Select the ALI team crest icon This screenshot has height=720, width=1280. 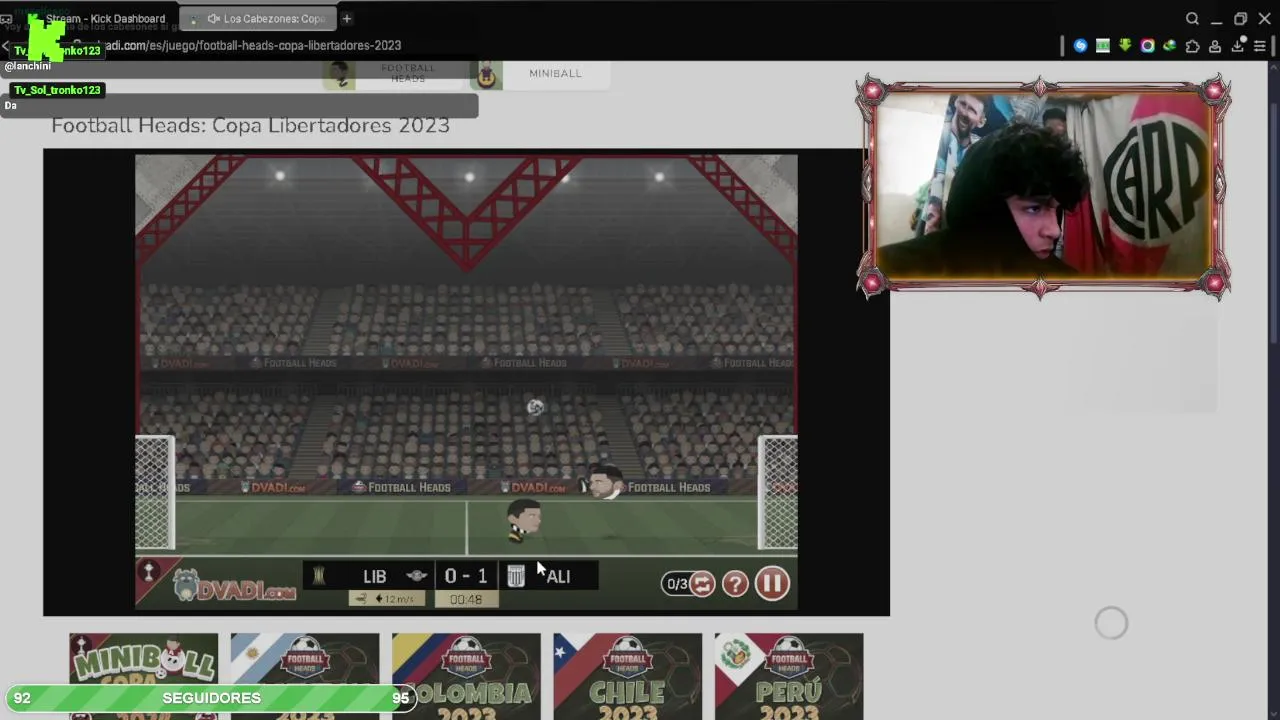pyautogui.click(x=516, y=576)
